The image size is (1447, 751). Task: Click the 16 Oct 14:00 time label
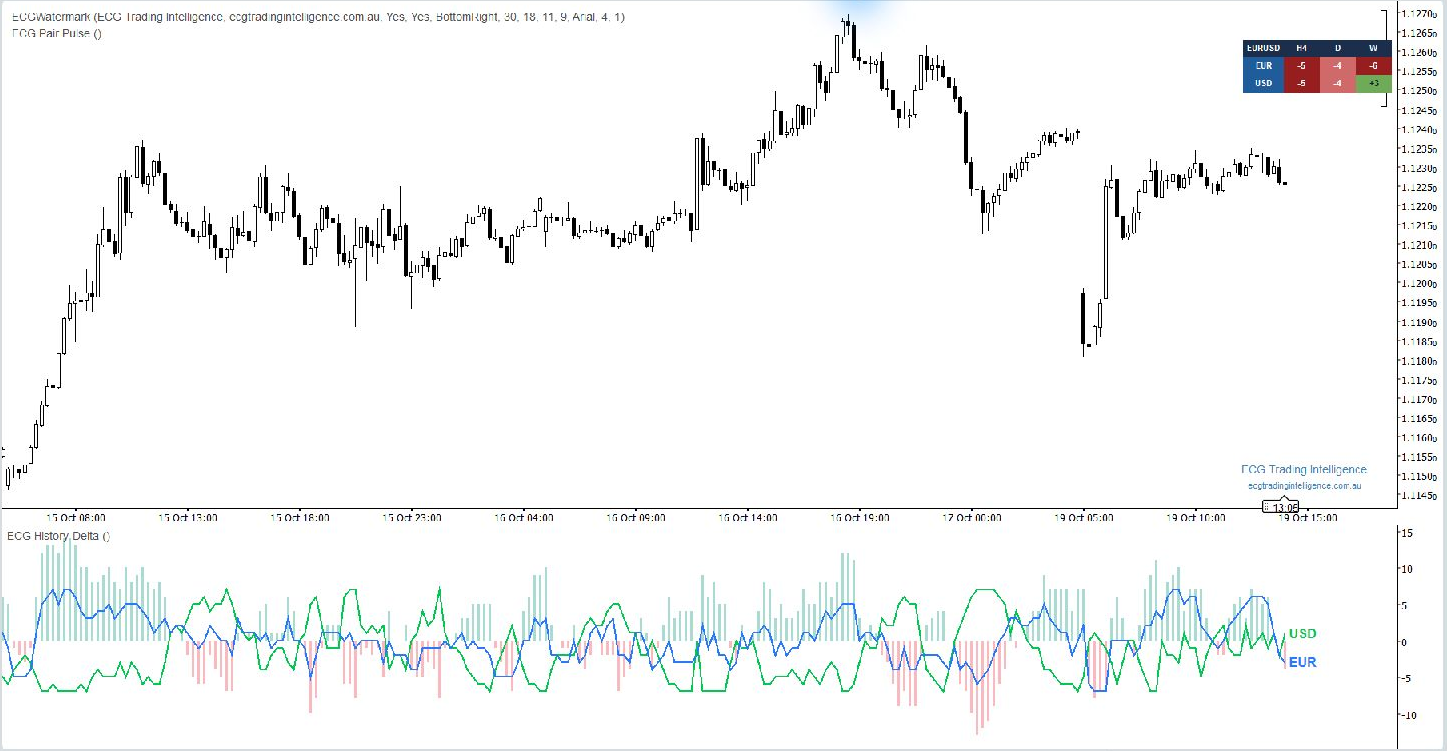point(749,518)
